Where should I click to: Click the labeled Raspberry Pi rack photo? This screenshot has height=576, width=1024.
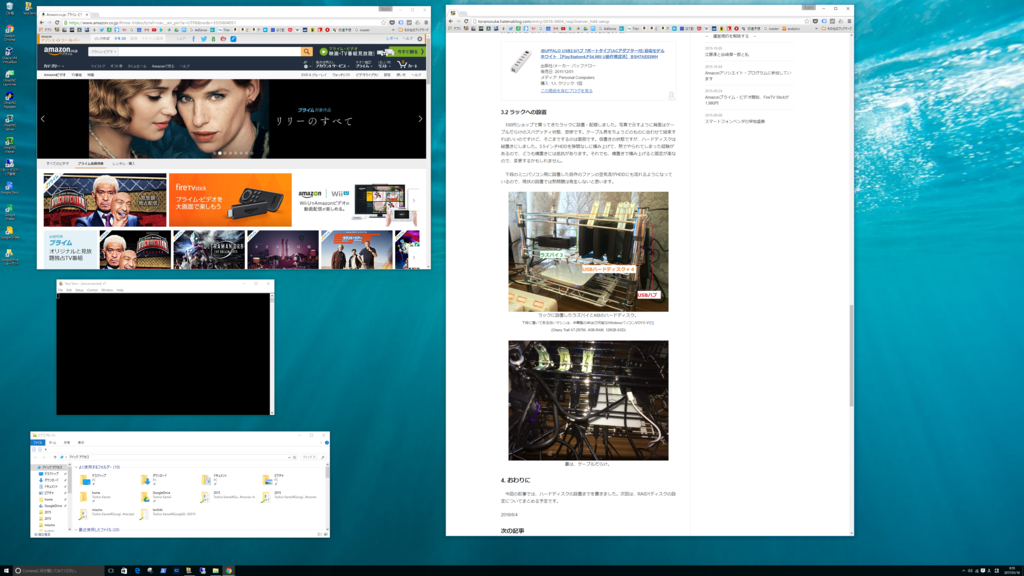(x=588, y=251)
